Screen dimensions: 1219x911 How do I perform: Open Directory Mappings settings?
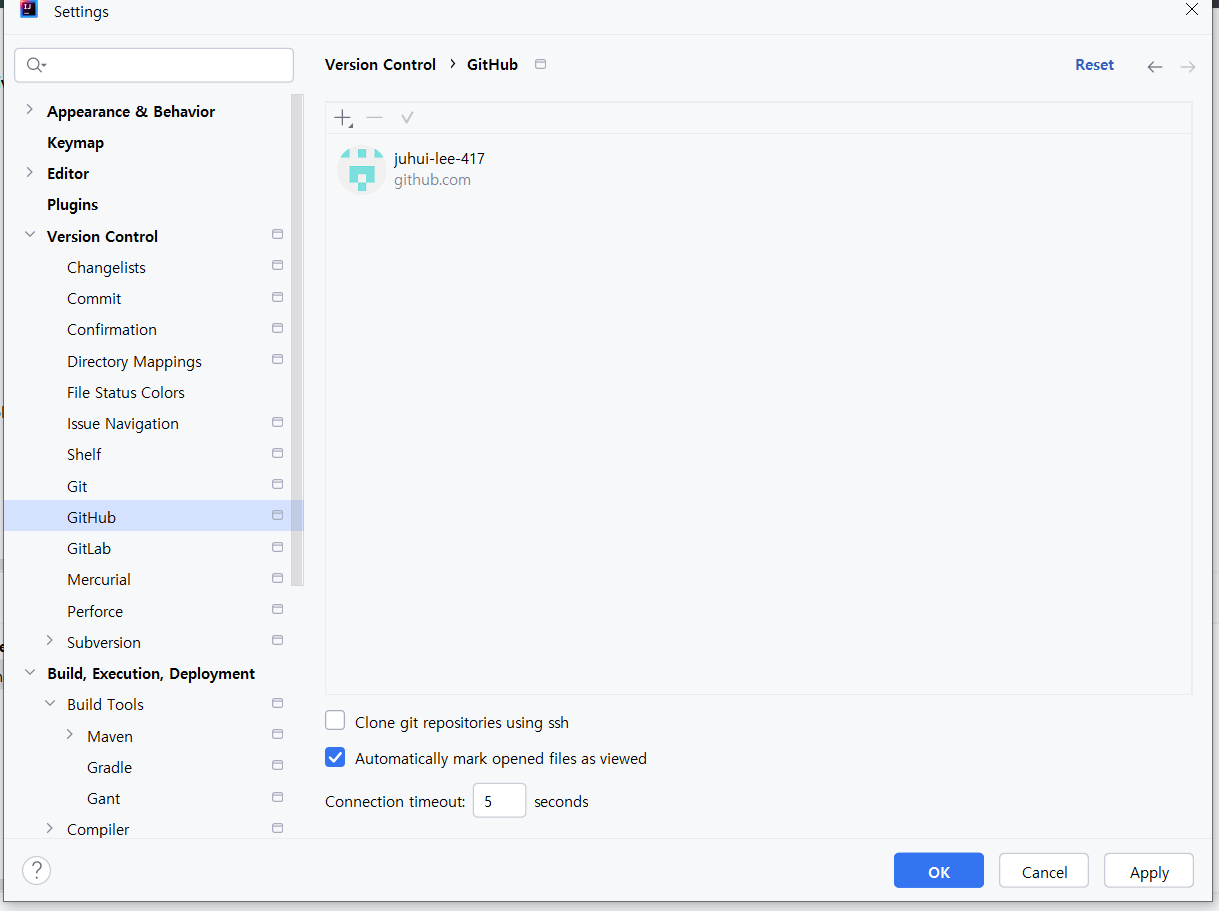[134, 362]
